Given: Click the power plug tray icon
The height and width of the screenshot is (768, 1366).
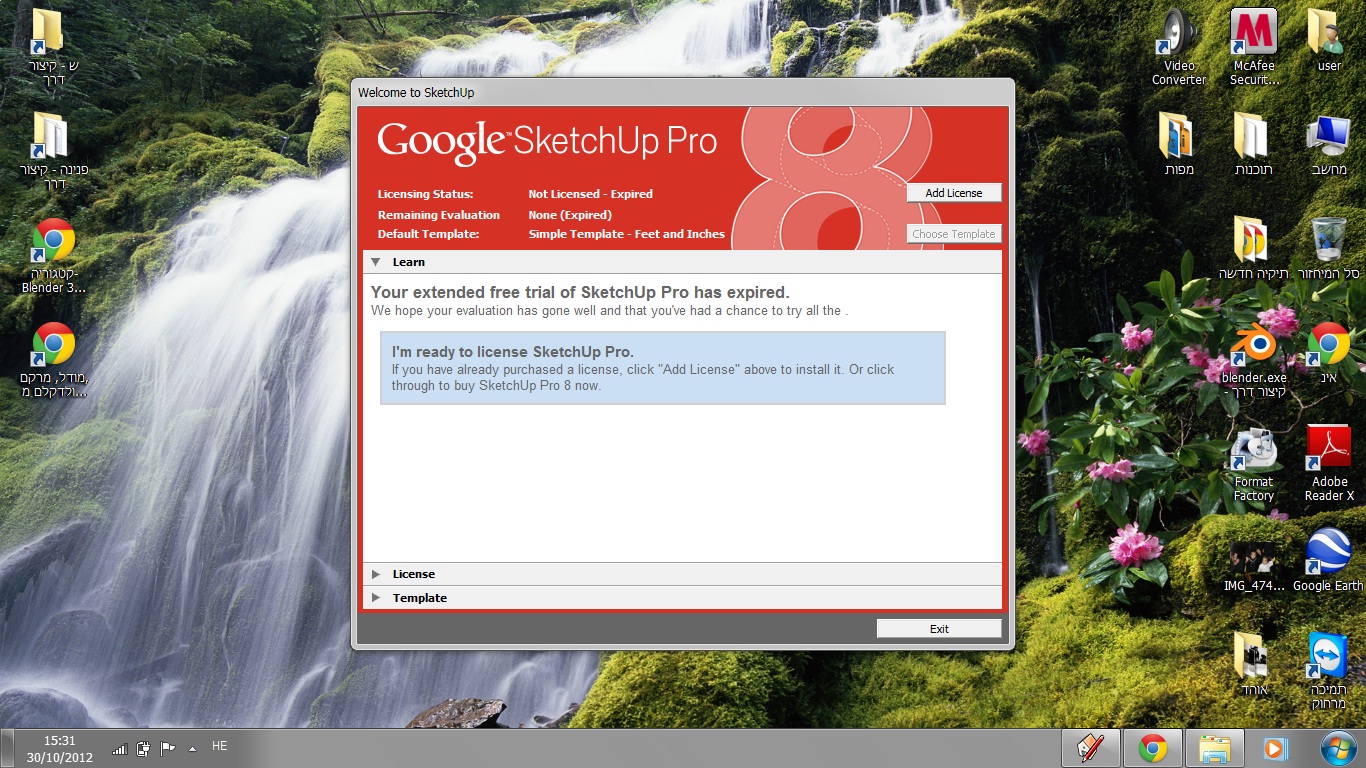Looking at the screenshot, I should coord(143,748).
